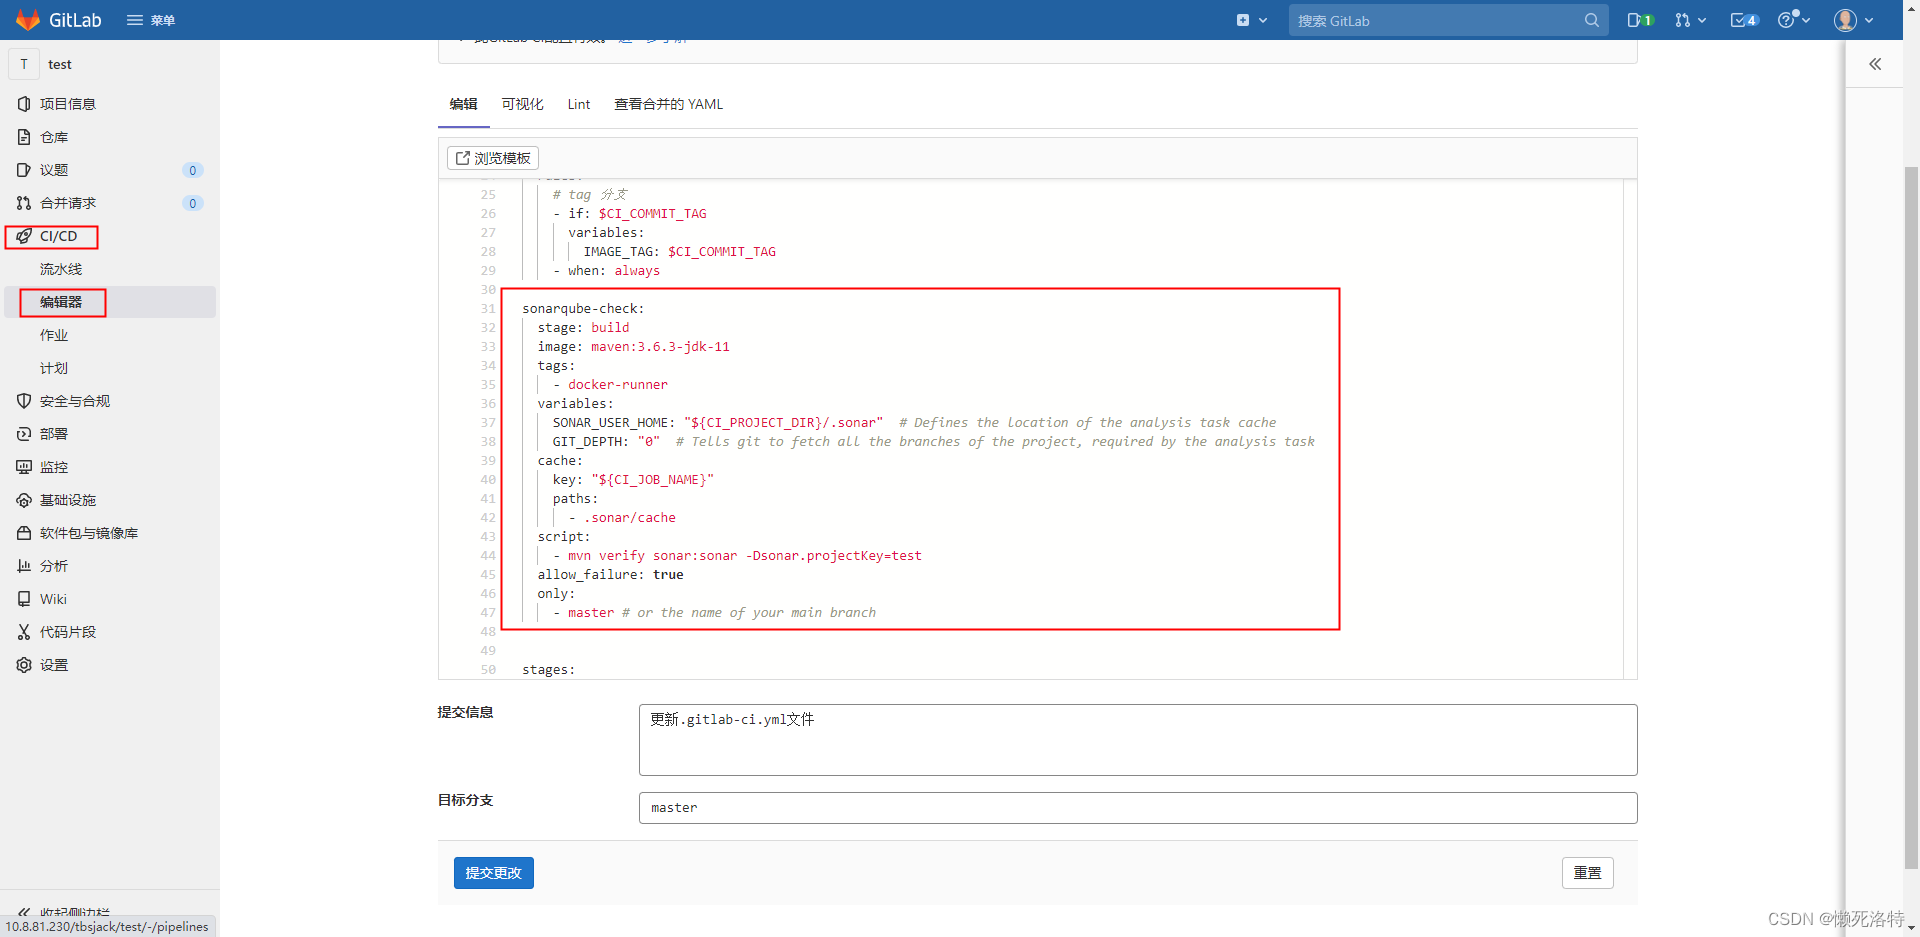The width and height of the screenshot is (1920, 937).
Task: Click the search magnifier icon
Action: (1591, 20)
